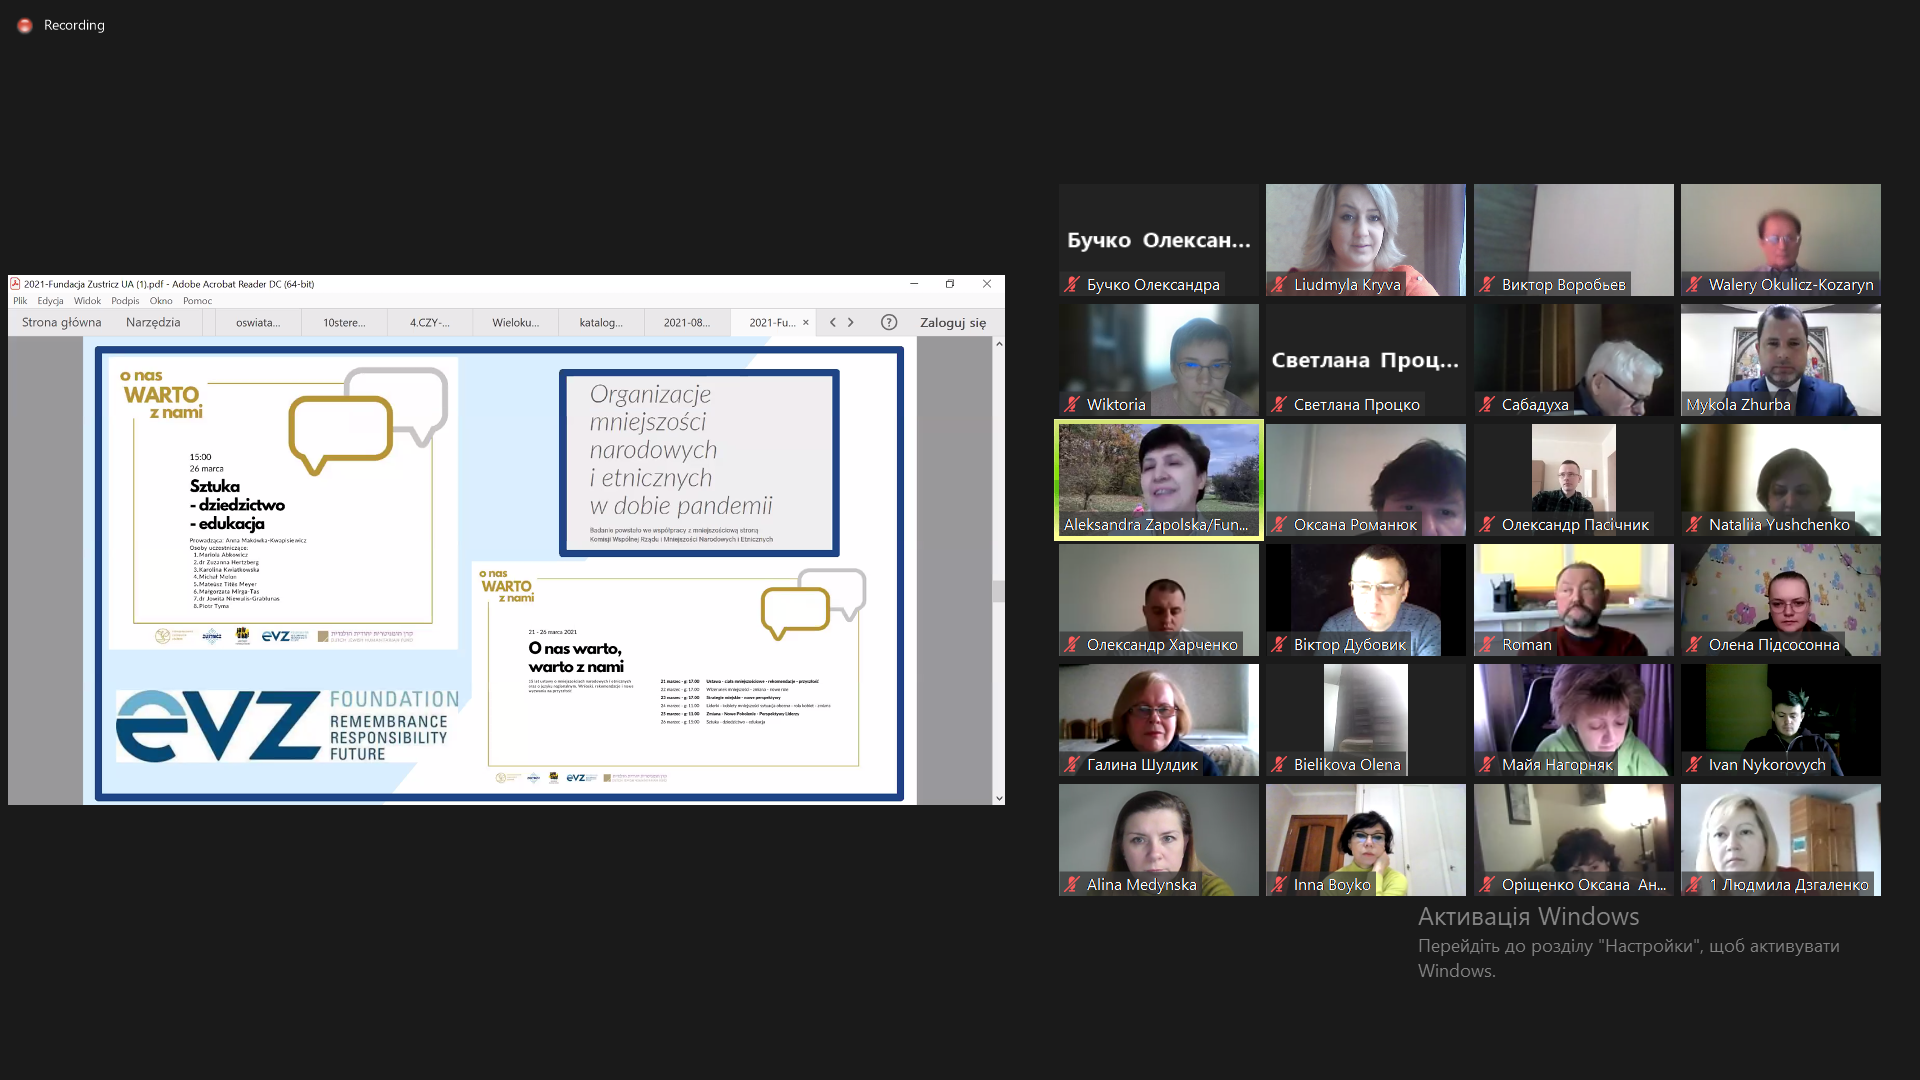Click muted microphone icon on Wiktoria tile
This screenshot has height=1080, width=1920.
pos(1072,405)
